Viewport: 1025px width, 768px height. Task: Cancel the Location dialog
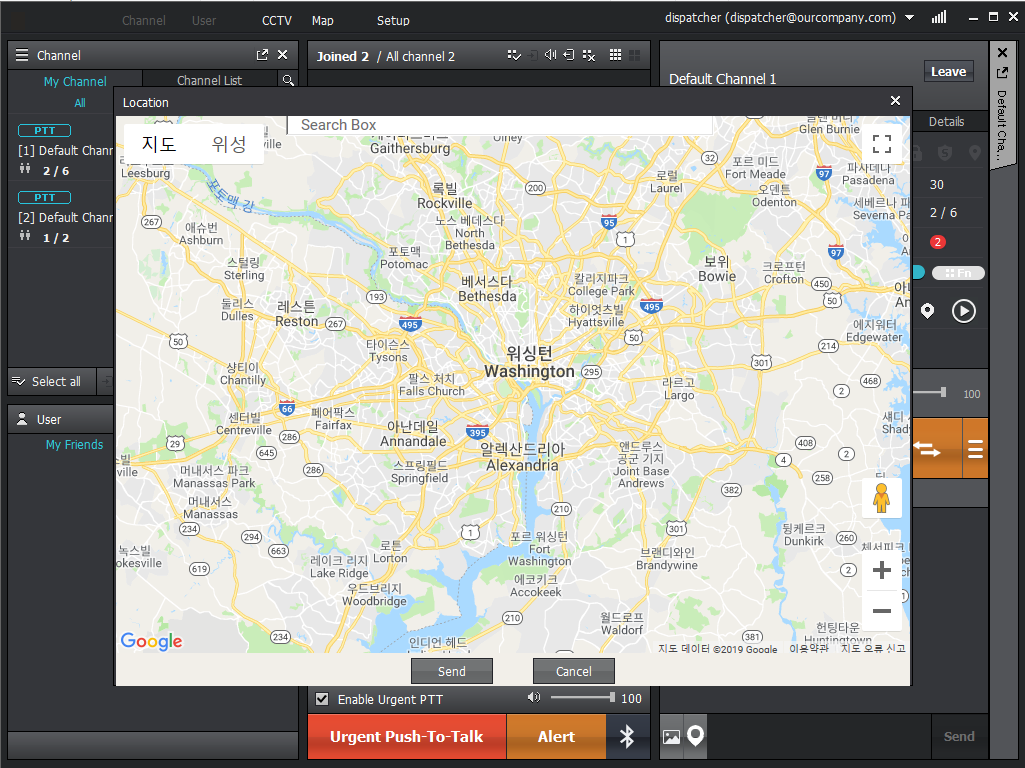click(x=573, y=671)
